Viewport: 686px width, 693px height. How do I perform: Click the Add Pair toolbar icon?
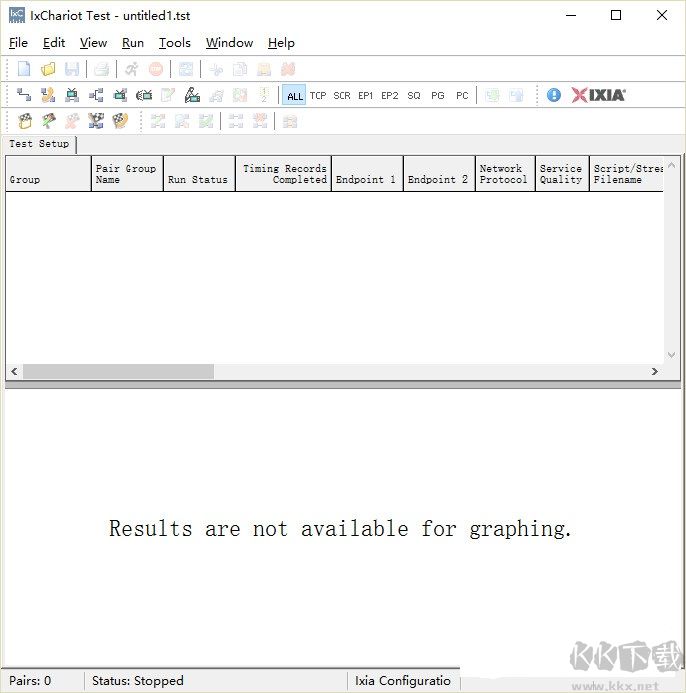coord(24,95)
